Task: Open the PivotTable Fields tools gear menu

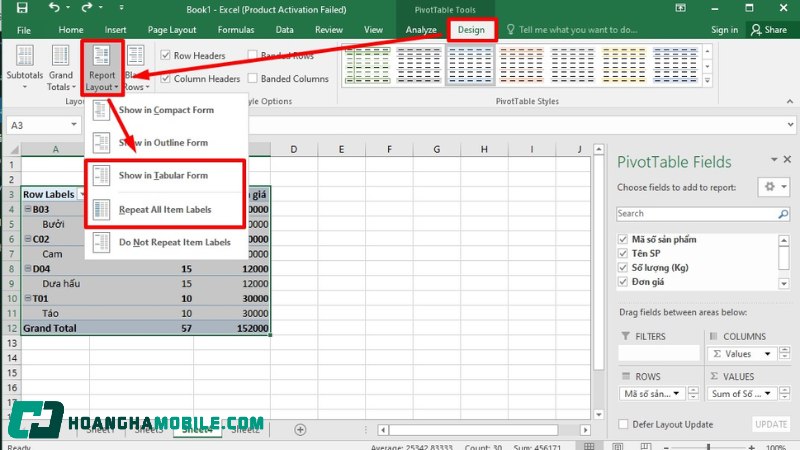Action: point(774,187)
